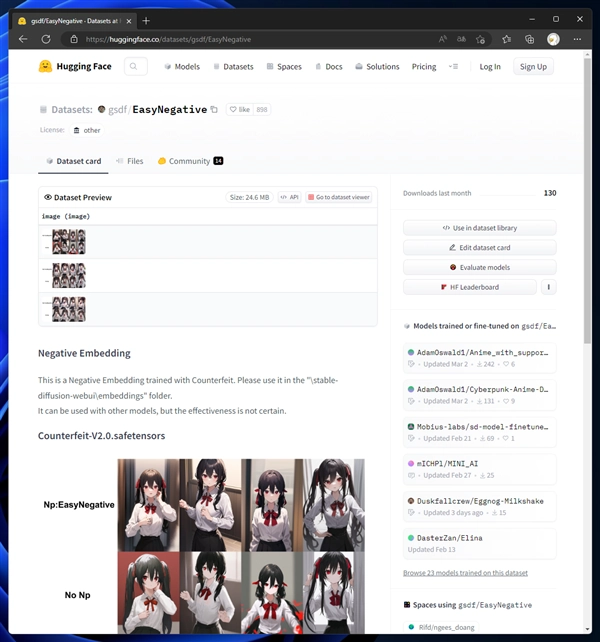600x642 pixels.
Task: Open the browser favorites list icon
Action: [507, 39]
